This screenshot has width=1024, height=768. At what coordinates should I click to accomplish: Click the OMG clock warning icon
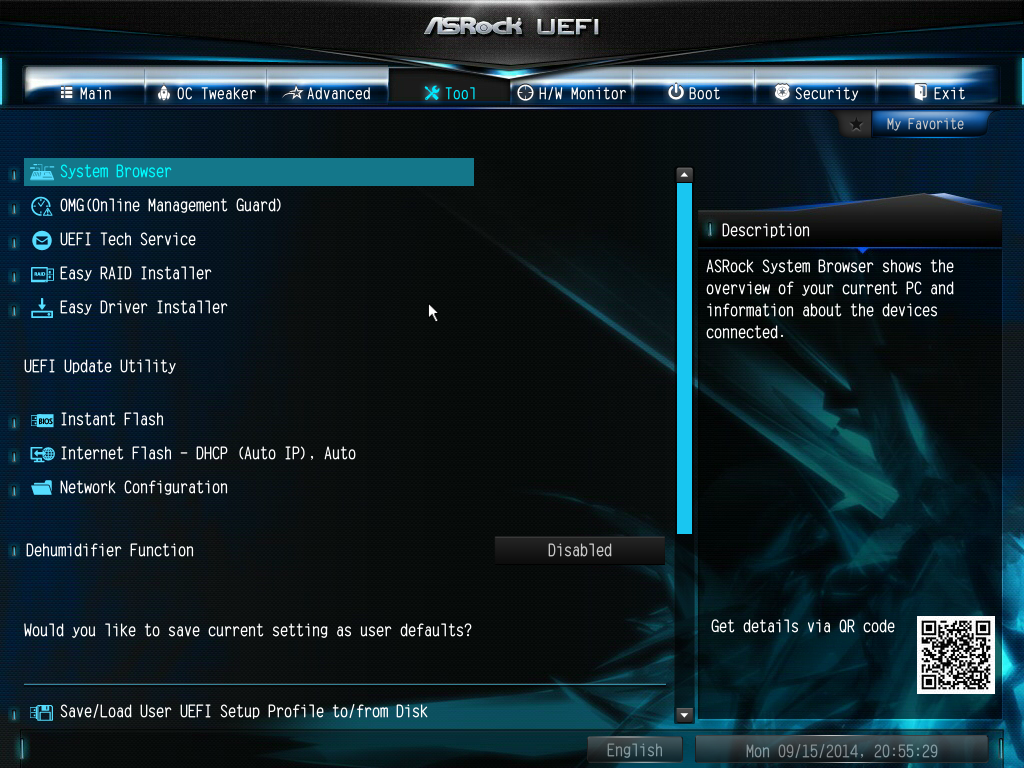click(x=42, y=206)
